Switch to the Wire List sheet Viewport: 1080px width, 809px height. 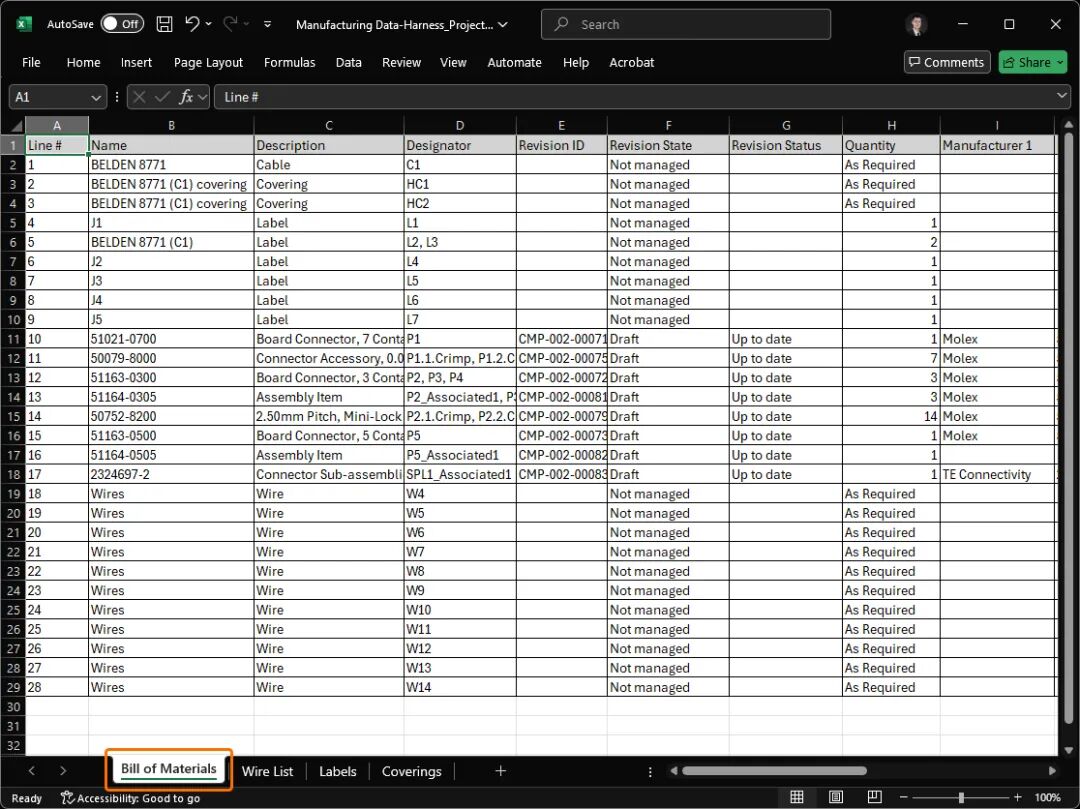click(268, 771)
